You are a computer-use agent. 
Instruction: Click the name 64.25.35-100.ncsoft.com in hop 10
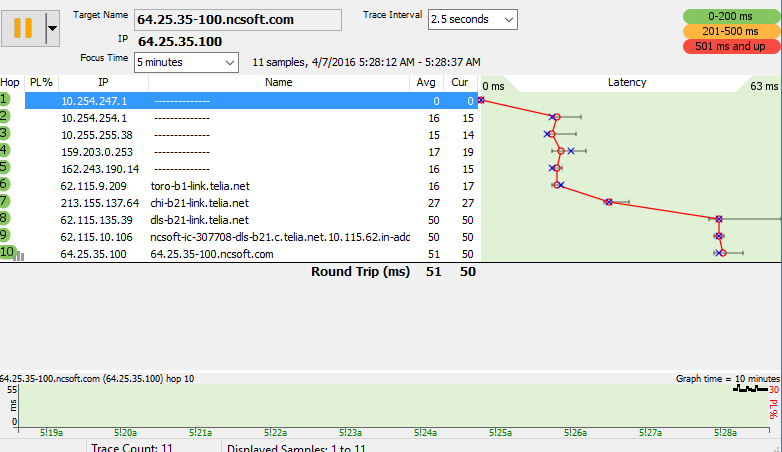pyautogui.click(x=212, y=254)
